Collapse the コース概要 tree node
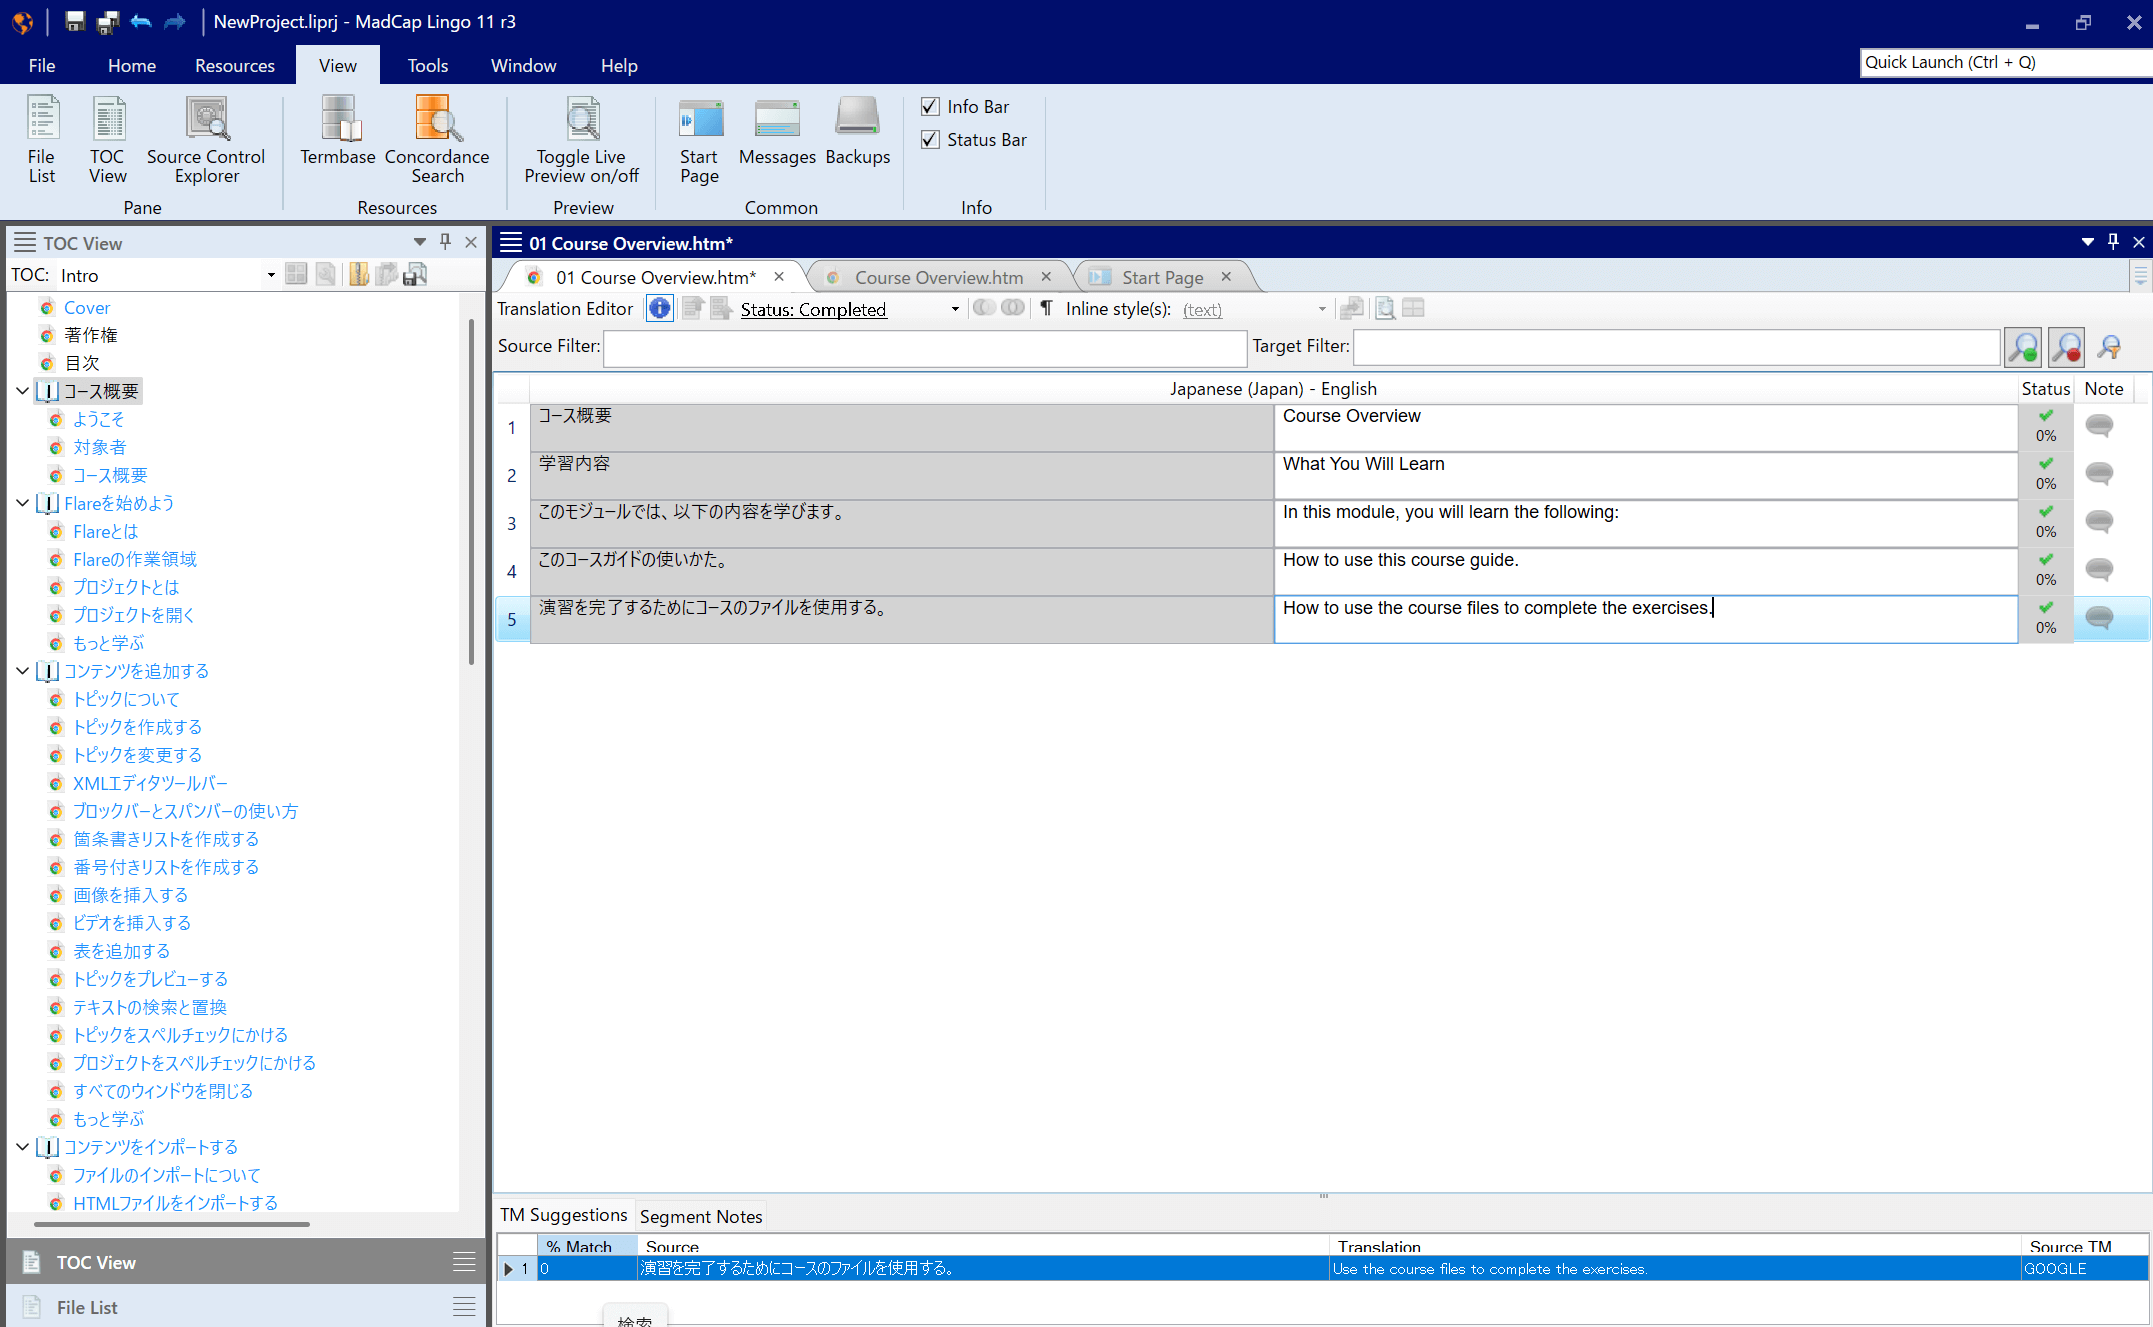Viewport: 2153px width, 1327px height. (x=22, y=391)
